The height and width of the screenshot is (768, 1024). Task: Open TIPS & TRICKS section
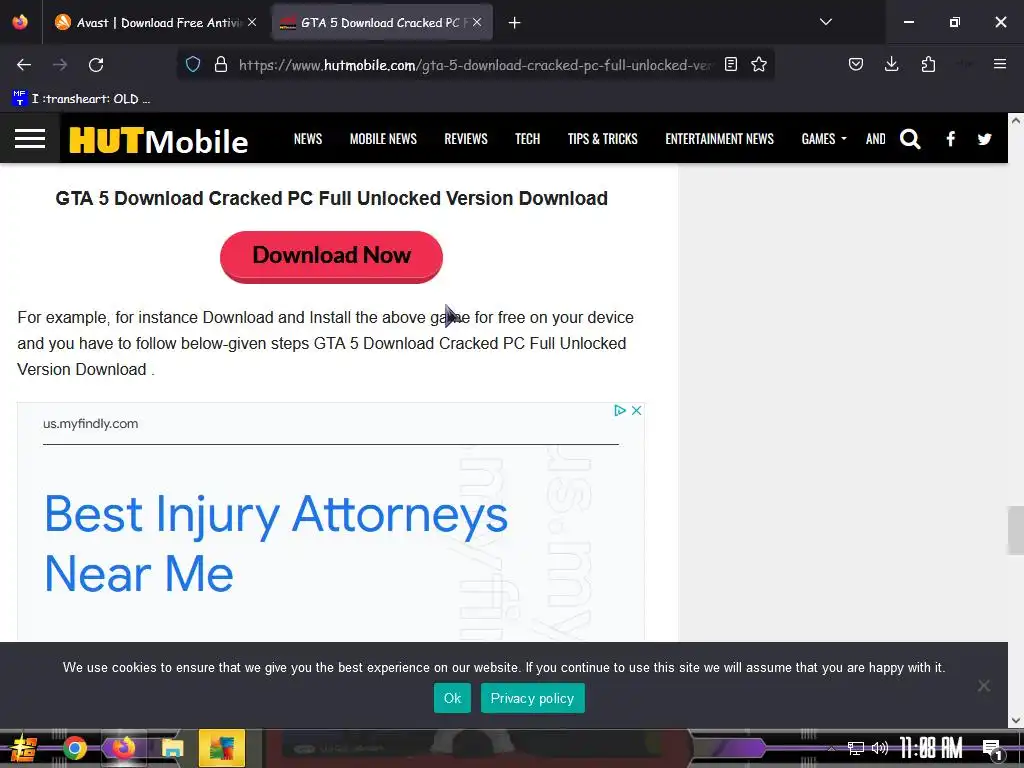(x=603, y=138)
